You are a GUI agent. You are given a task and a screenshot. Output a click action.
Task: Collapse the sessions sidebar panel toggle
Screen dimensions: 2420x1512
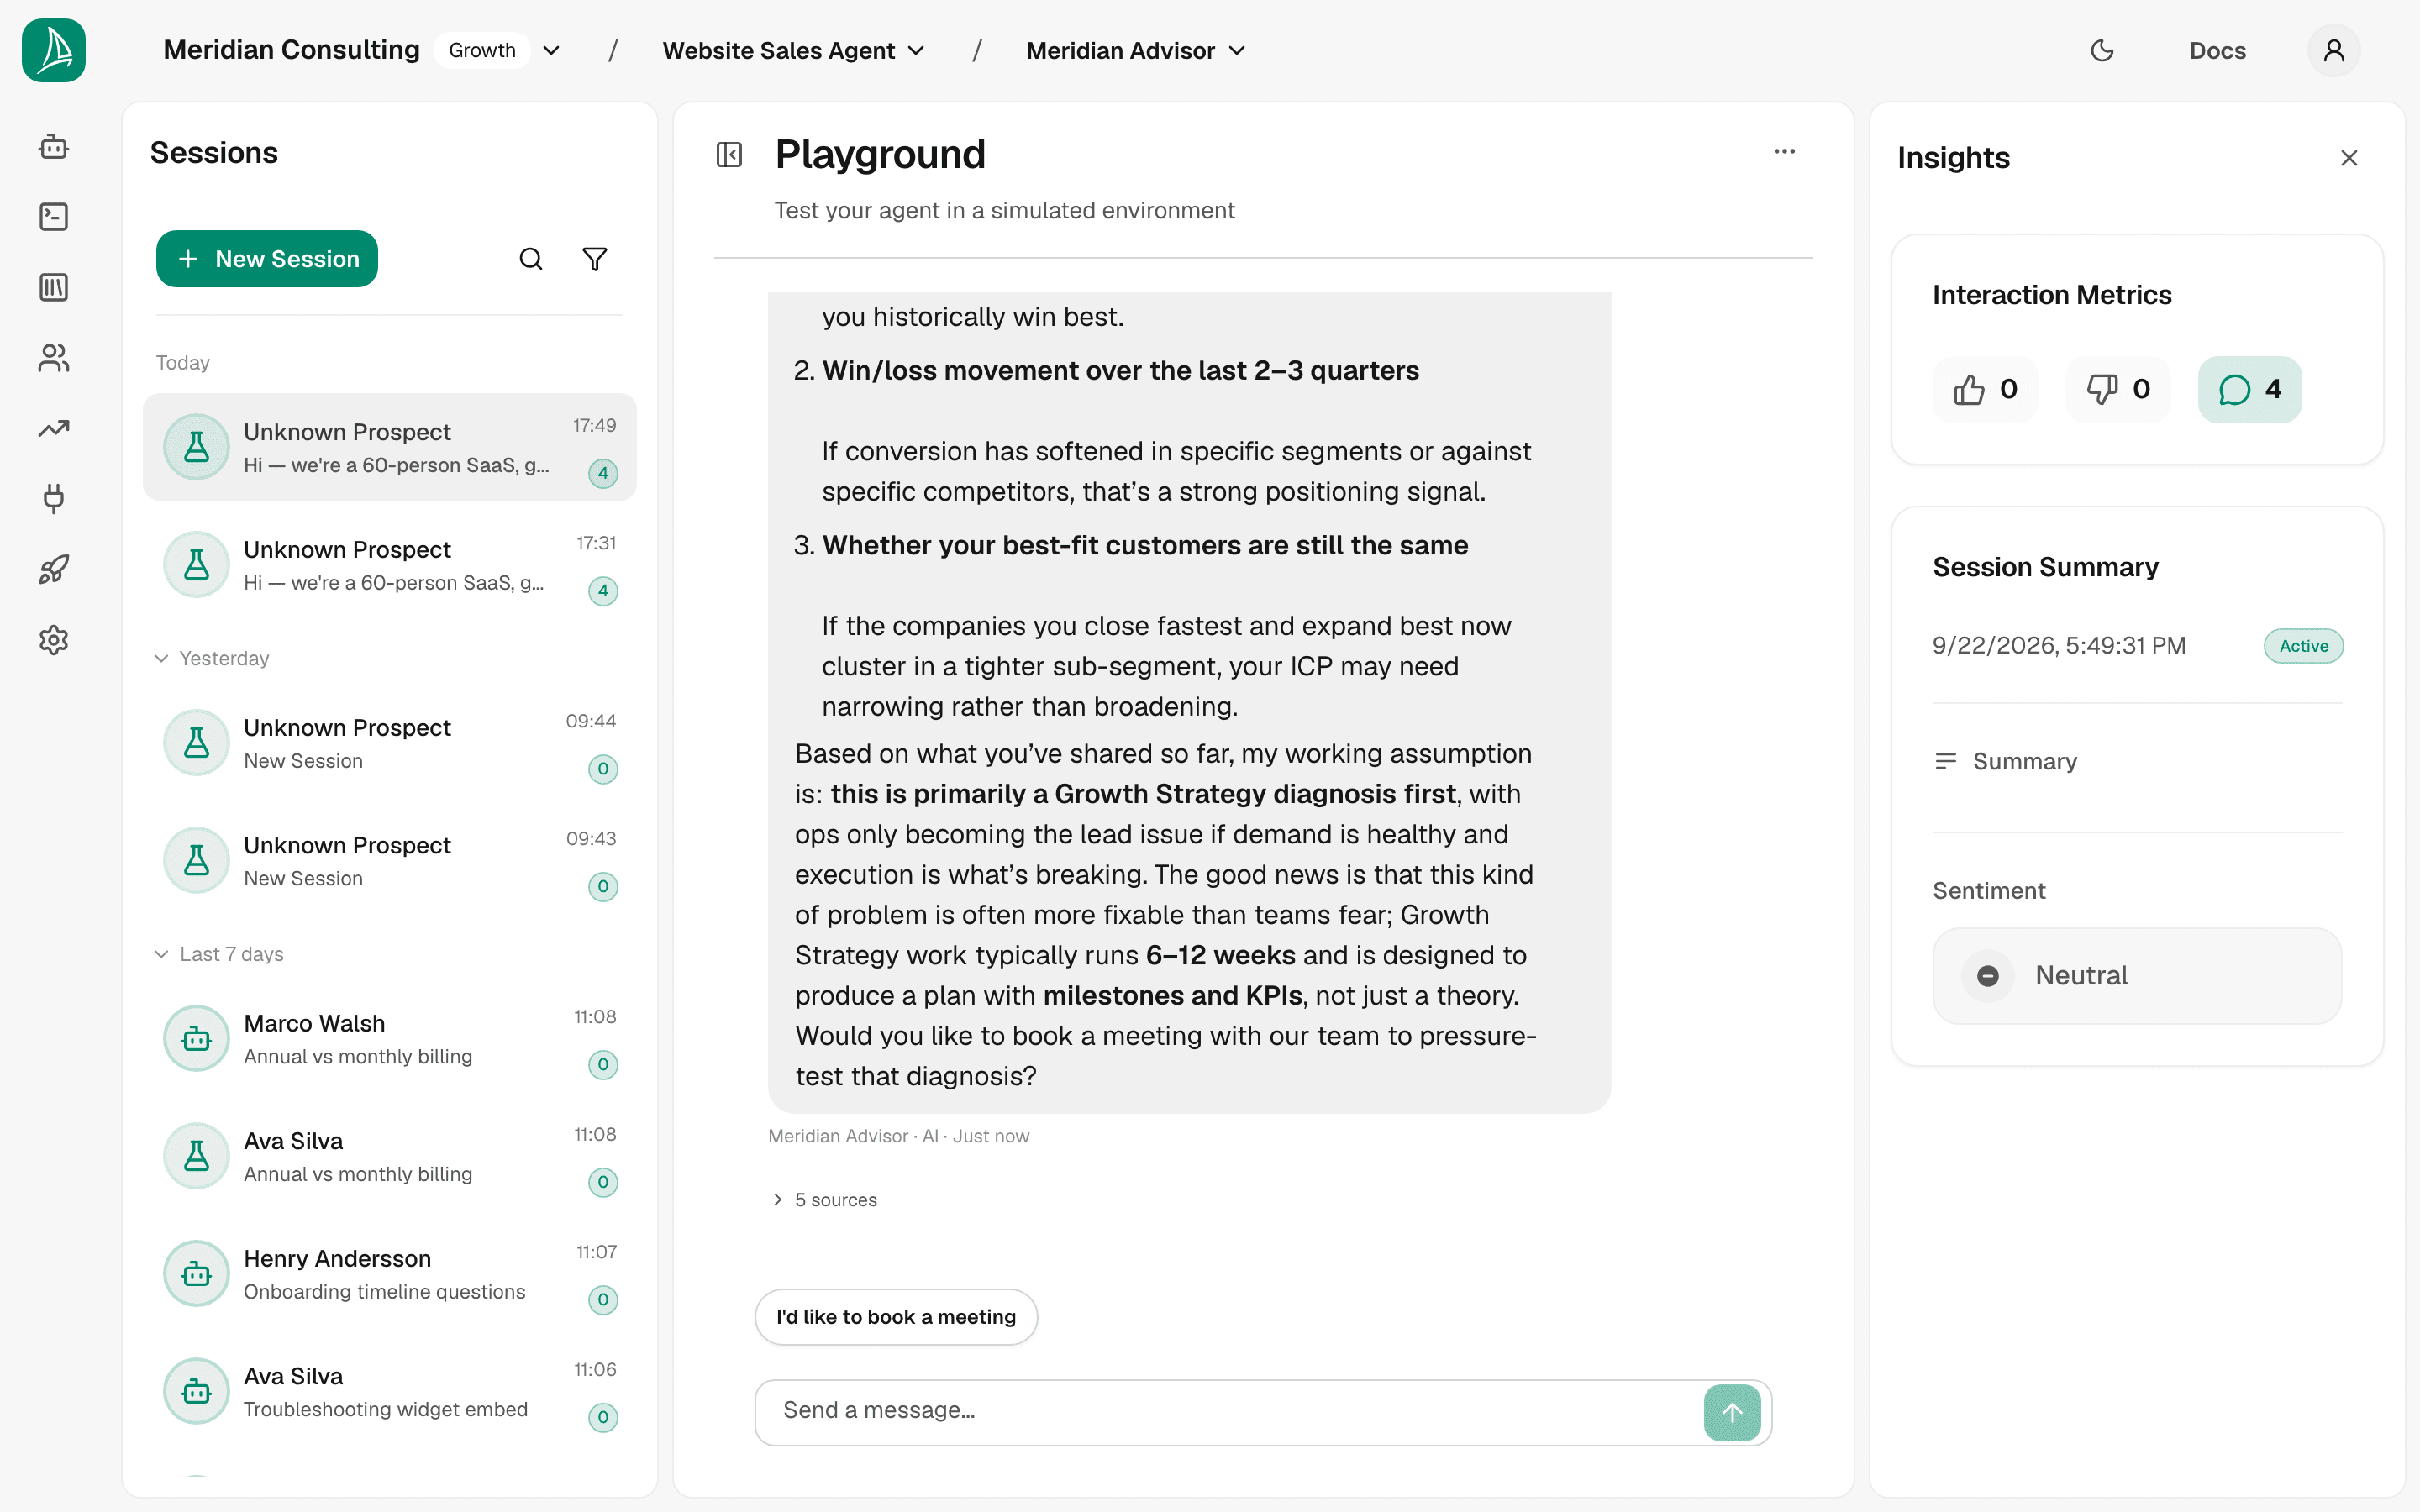tap(729, 154)
